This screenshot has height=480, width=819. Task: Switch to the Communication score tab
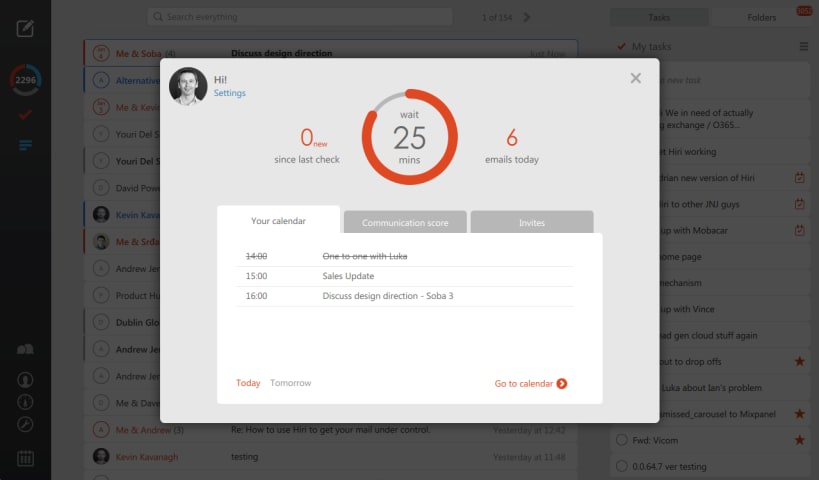click(x=405, y=223)
